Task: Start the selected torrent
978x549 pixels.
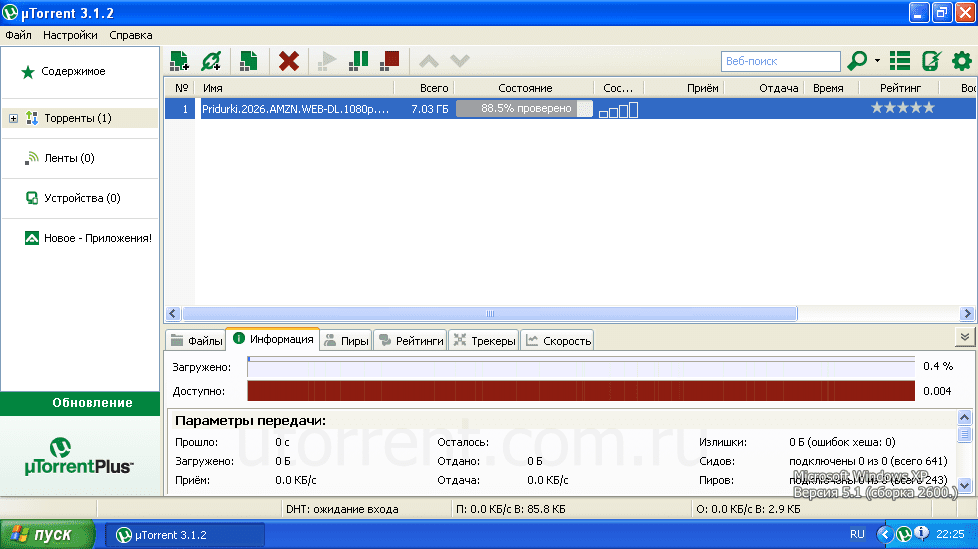Action: click(x=327, y=61)
